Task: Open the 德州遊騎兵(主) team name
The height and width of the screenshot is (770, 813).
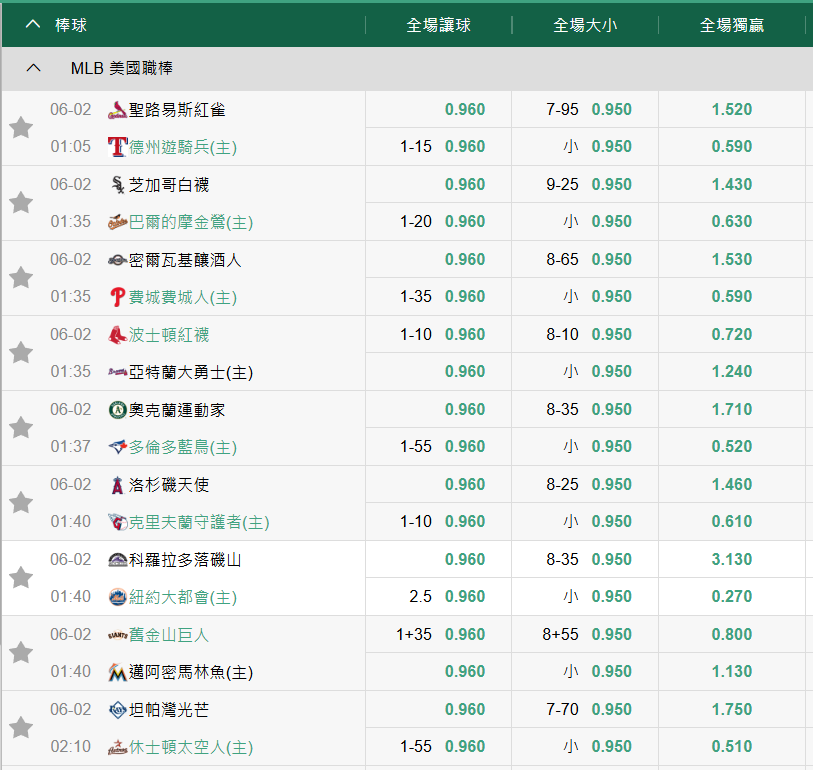Action: point(183,147)
